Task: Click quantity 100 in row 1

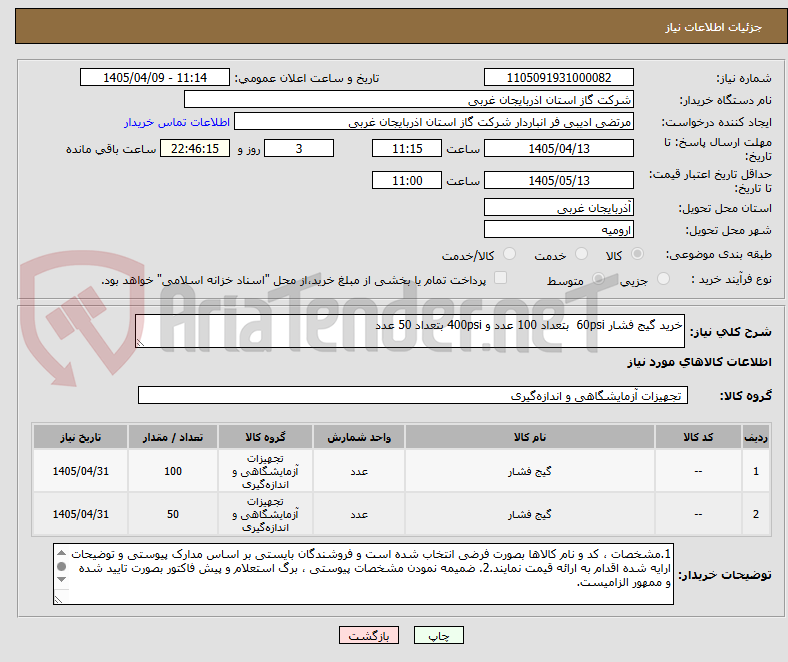Action: click(x=173, y=471)
